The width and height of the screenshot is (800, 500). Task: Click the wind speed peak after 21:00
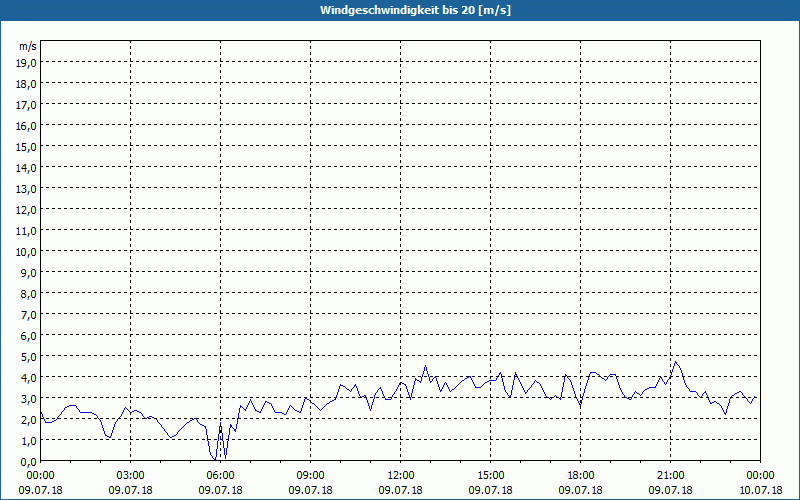coord(676,362)
